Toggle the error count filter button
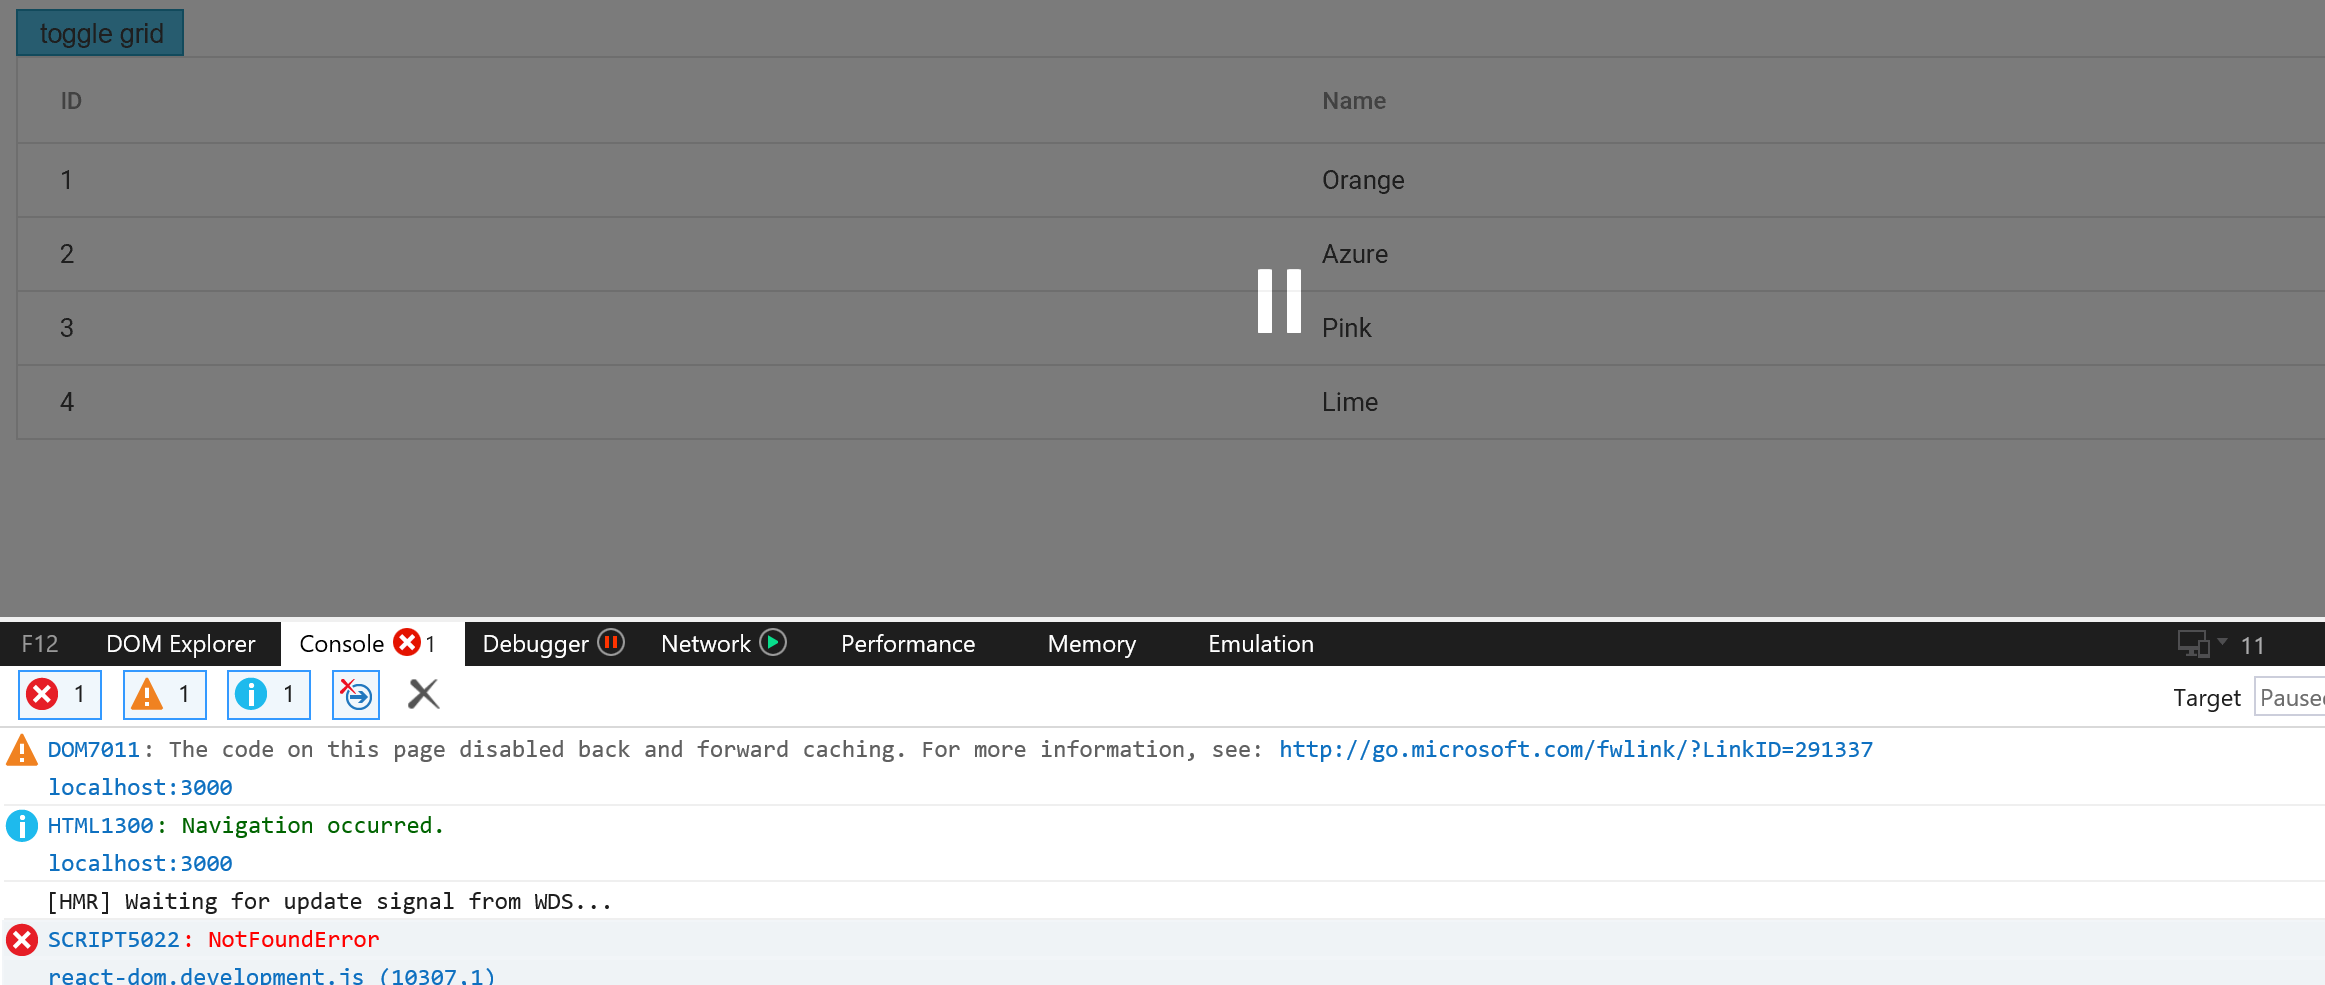 tap(59, 694)
